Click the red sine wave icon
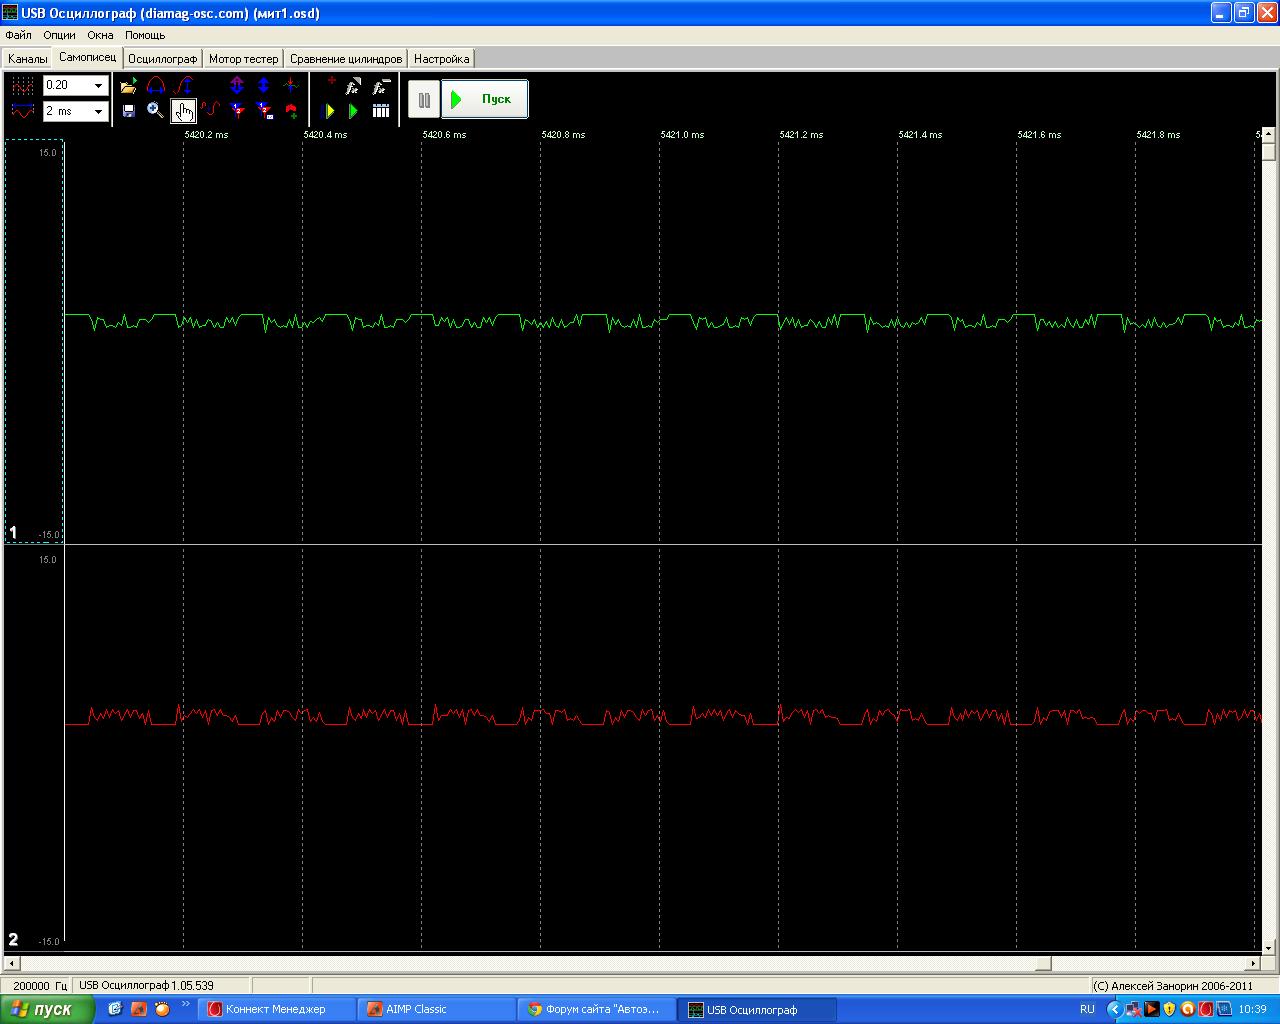Screen dimensions: 1280x1024 click(210, 110)
